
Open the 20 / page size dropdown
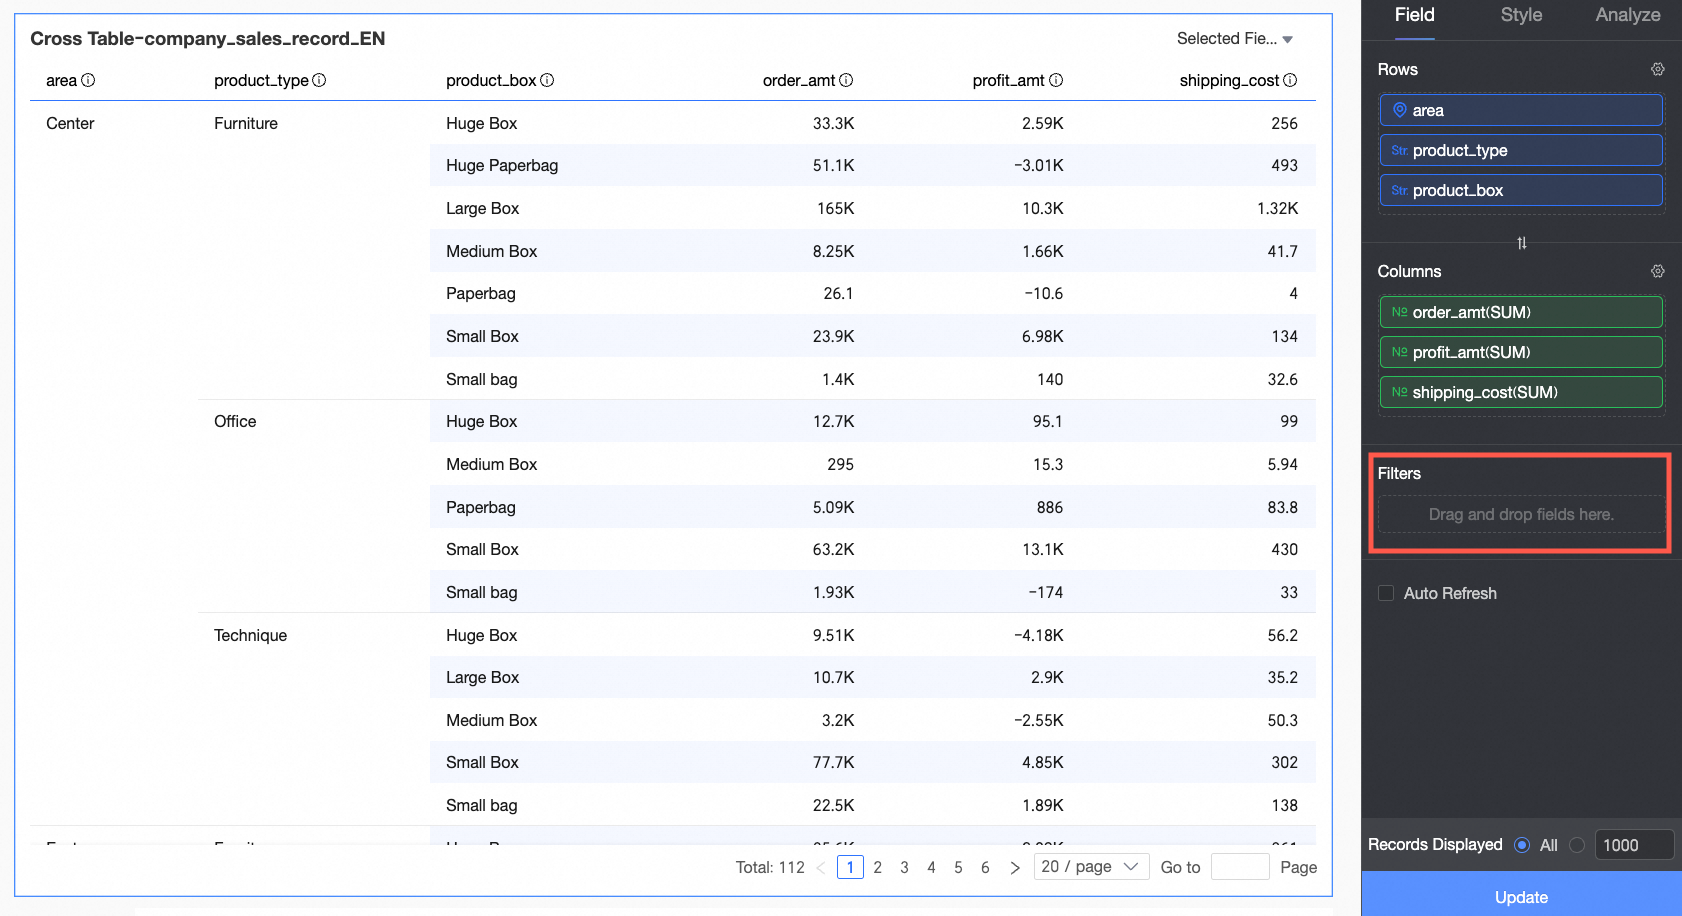[x=1089, y=867]
